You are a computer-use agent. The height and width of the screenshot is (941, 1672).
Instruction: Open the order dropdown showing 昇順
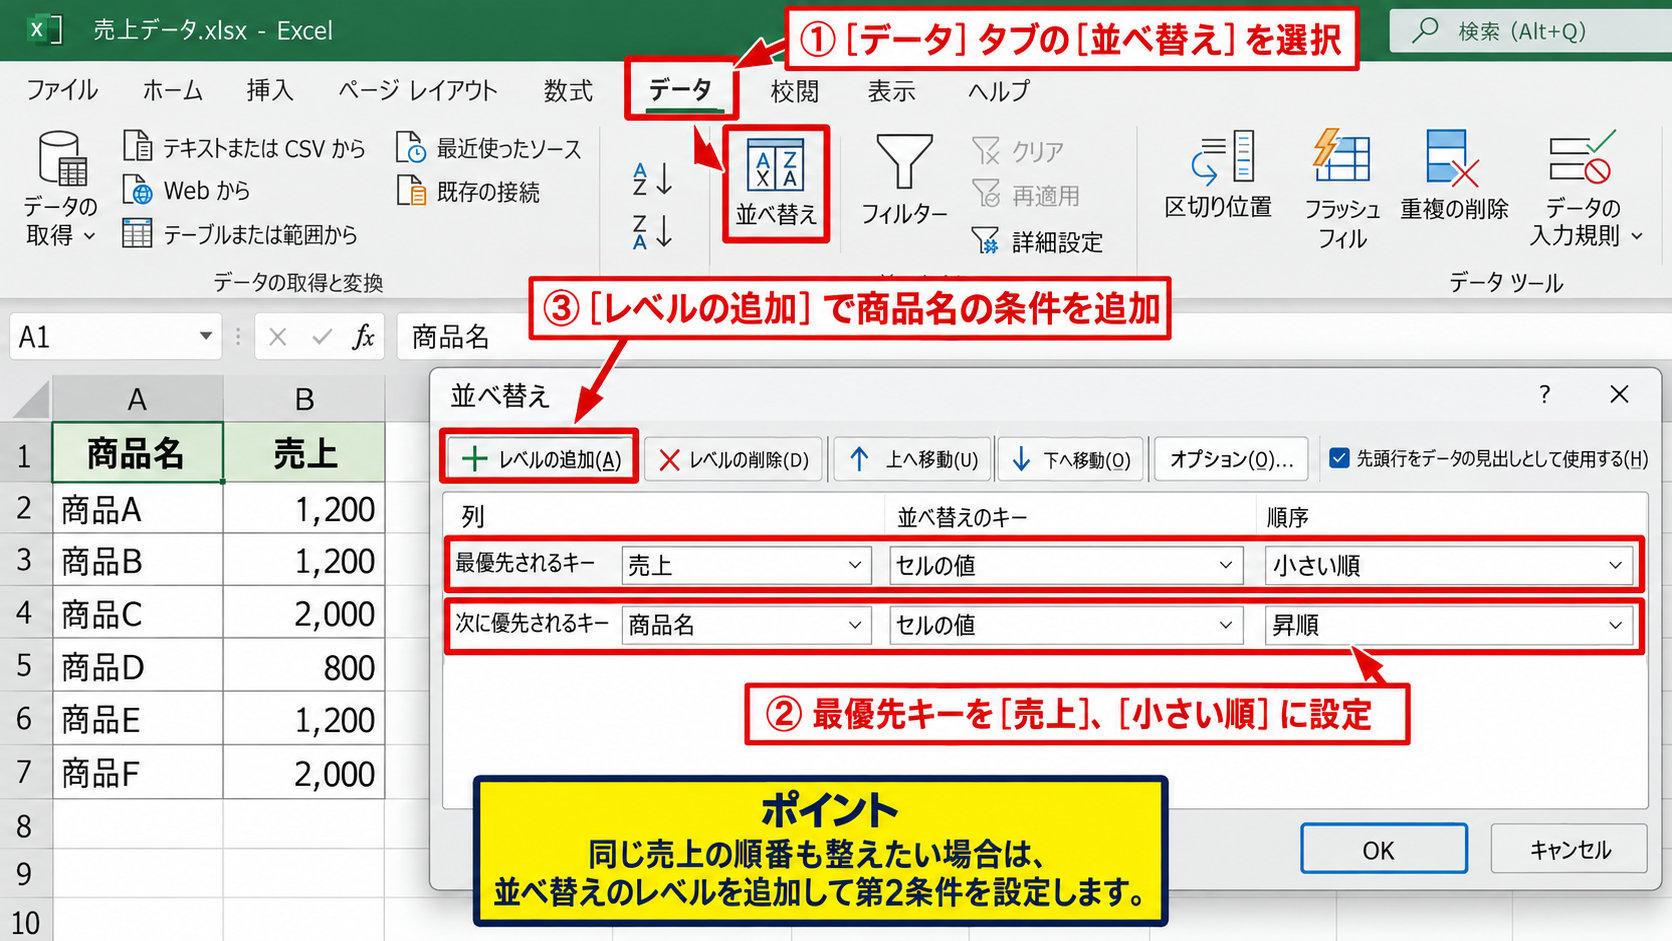point(1448,625)
